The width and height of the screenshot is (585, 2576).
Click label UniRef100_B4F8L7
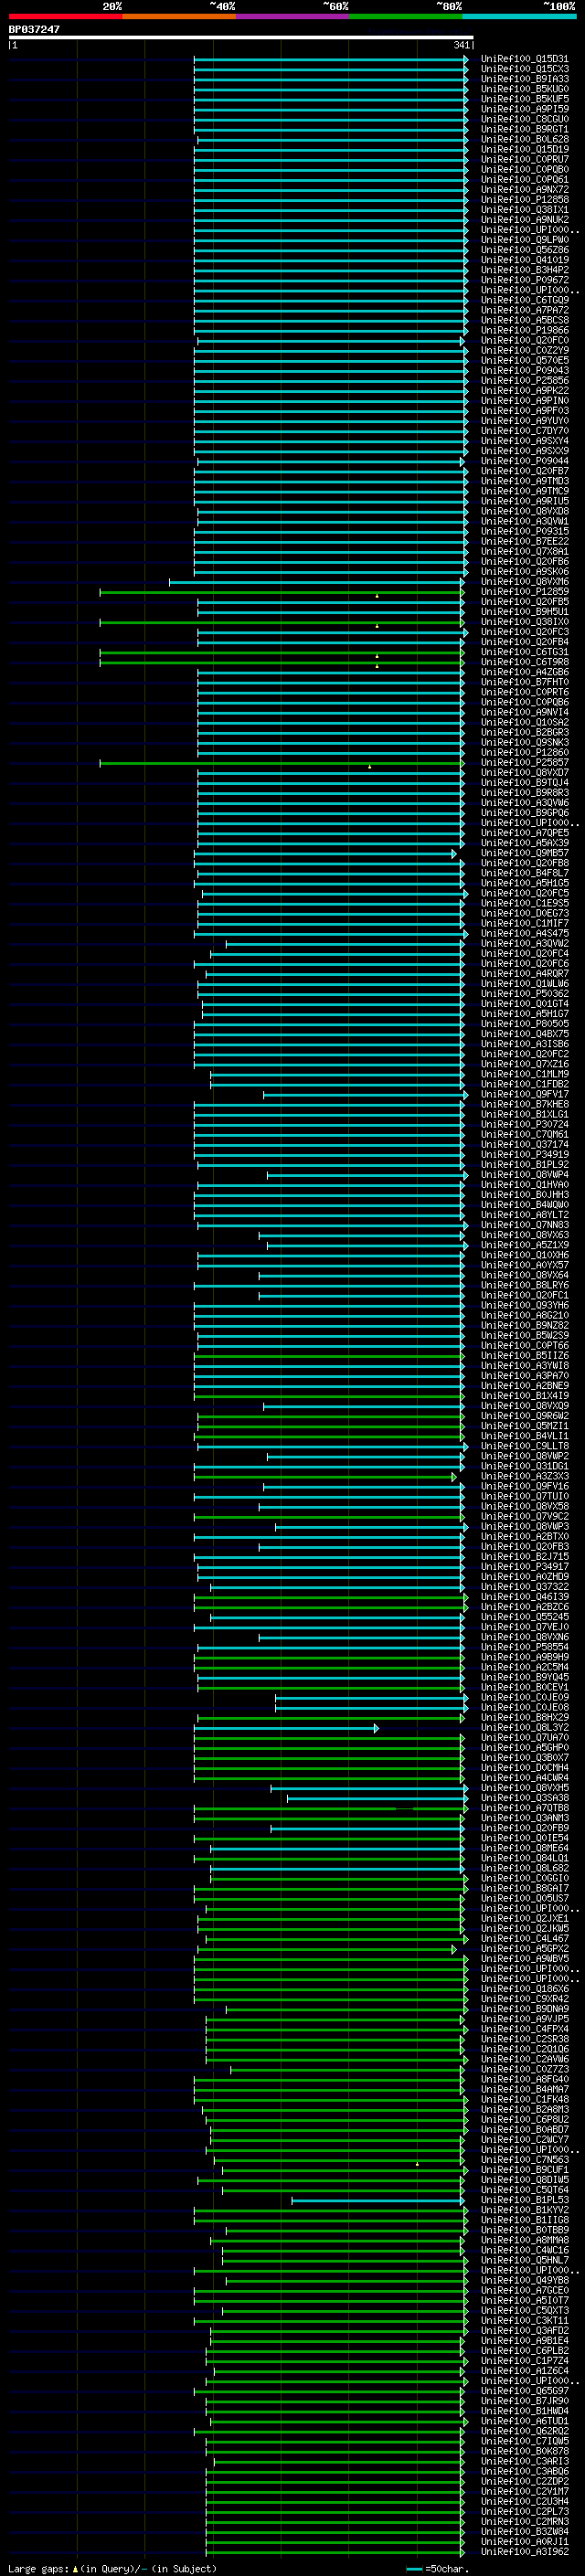[x=524, y=873]
